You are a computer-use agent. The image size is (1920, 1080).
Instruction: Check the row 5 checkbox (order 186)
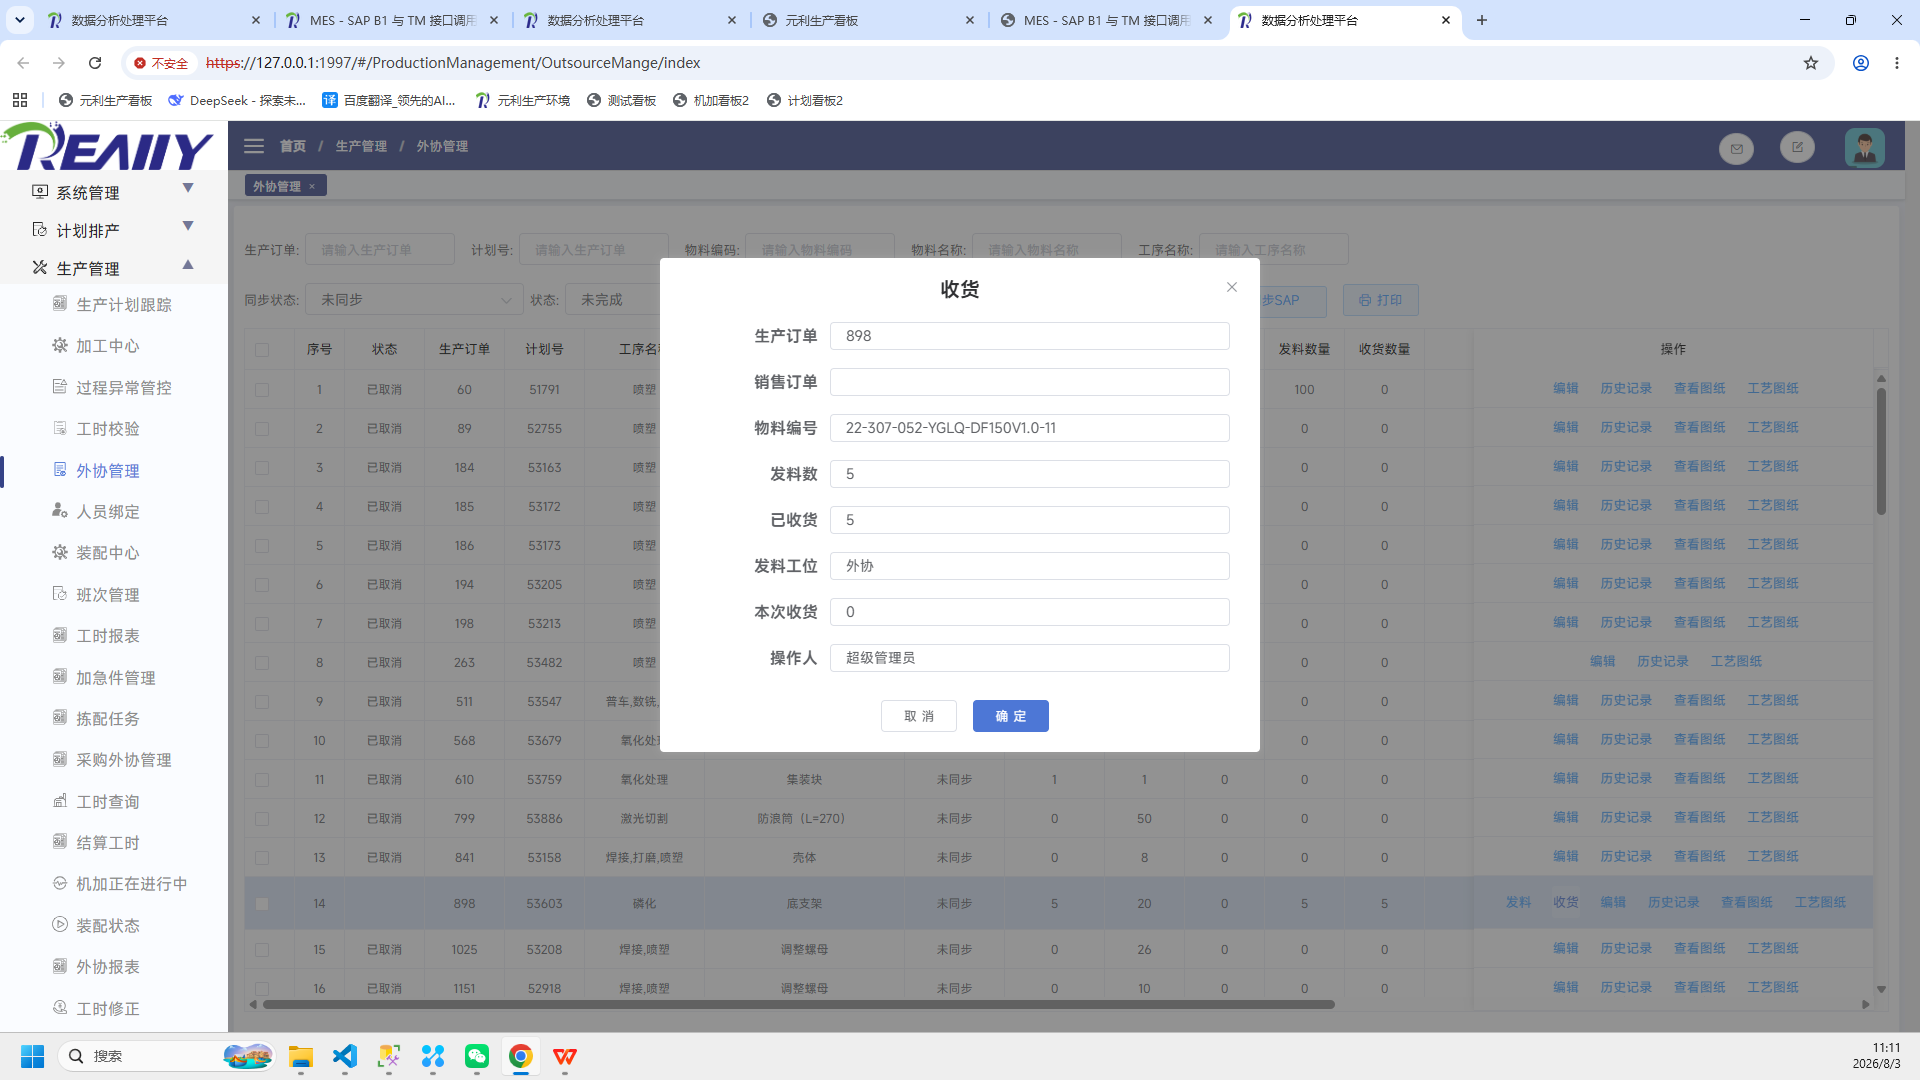click(262, 546)
